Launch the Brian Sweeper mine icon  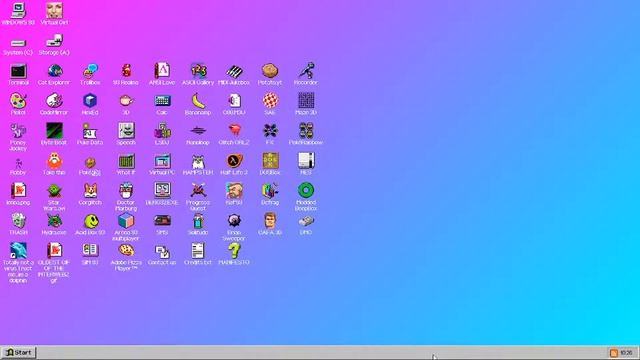pos(234,221)
